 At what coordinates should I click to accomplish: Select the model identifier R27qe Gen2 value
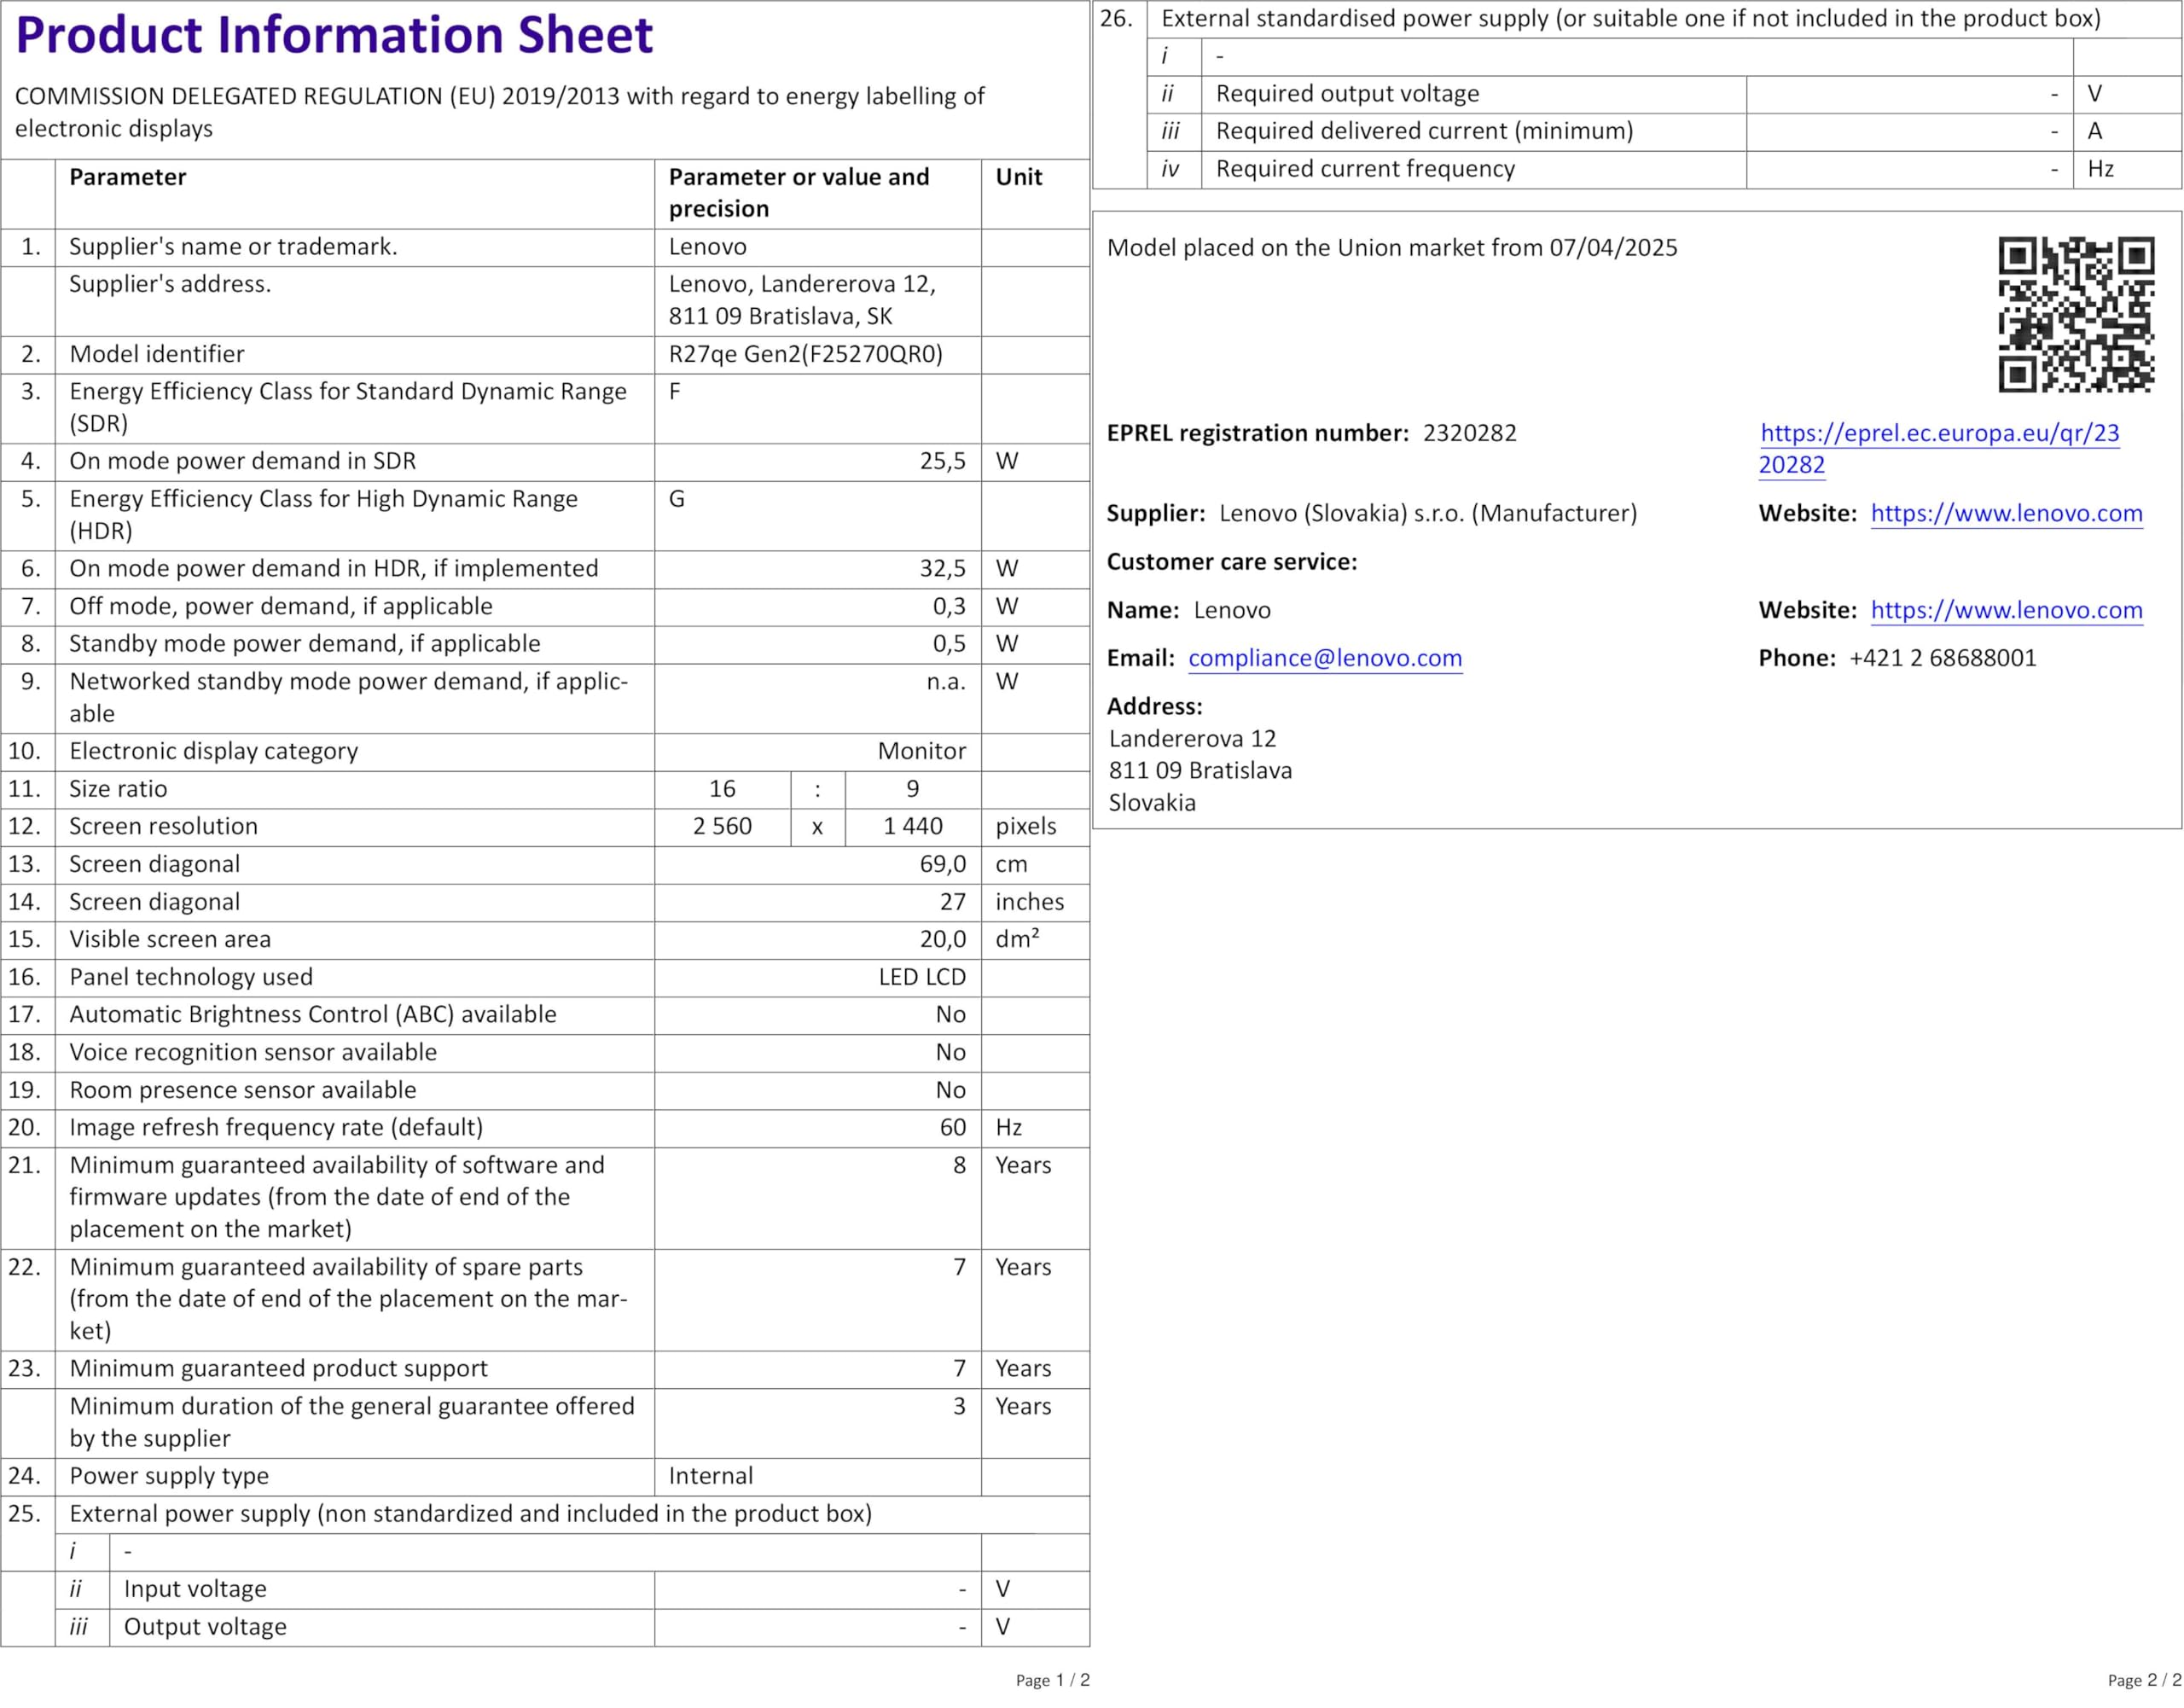tap(805, 354)
